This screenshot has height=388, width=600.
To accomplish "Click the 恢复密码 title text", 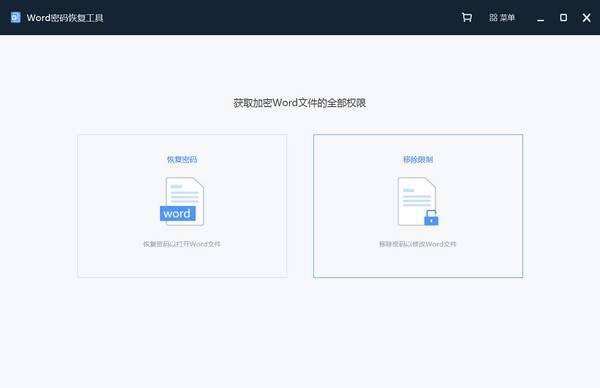I will [x=182, y=160].
